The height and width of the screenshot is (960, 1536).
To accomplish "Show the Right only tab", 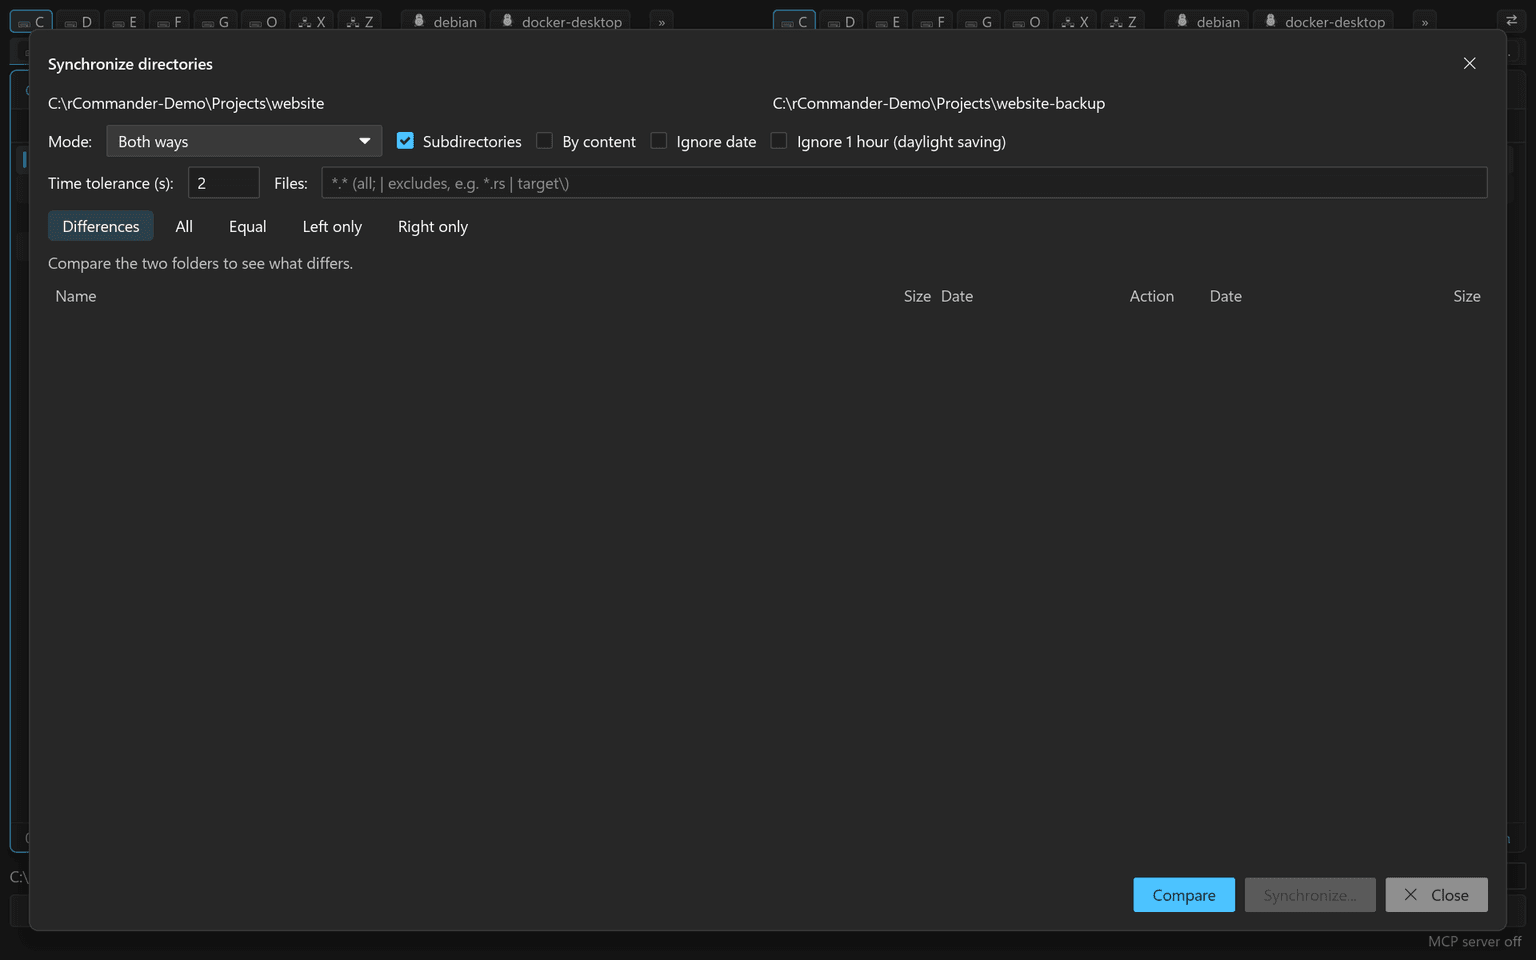I will pyautogui.click(x=433, y=226).
